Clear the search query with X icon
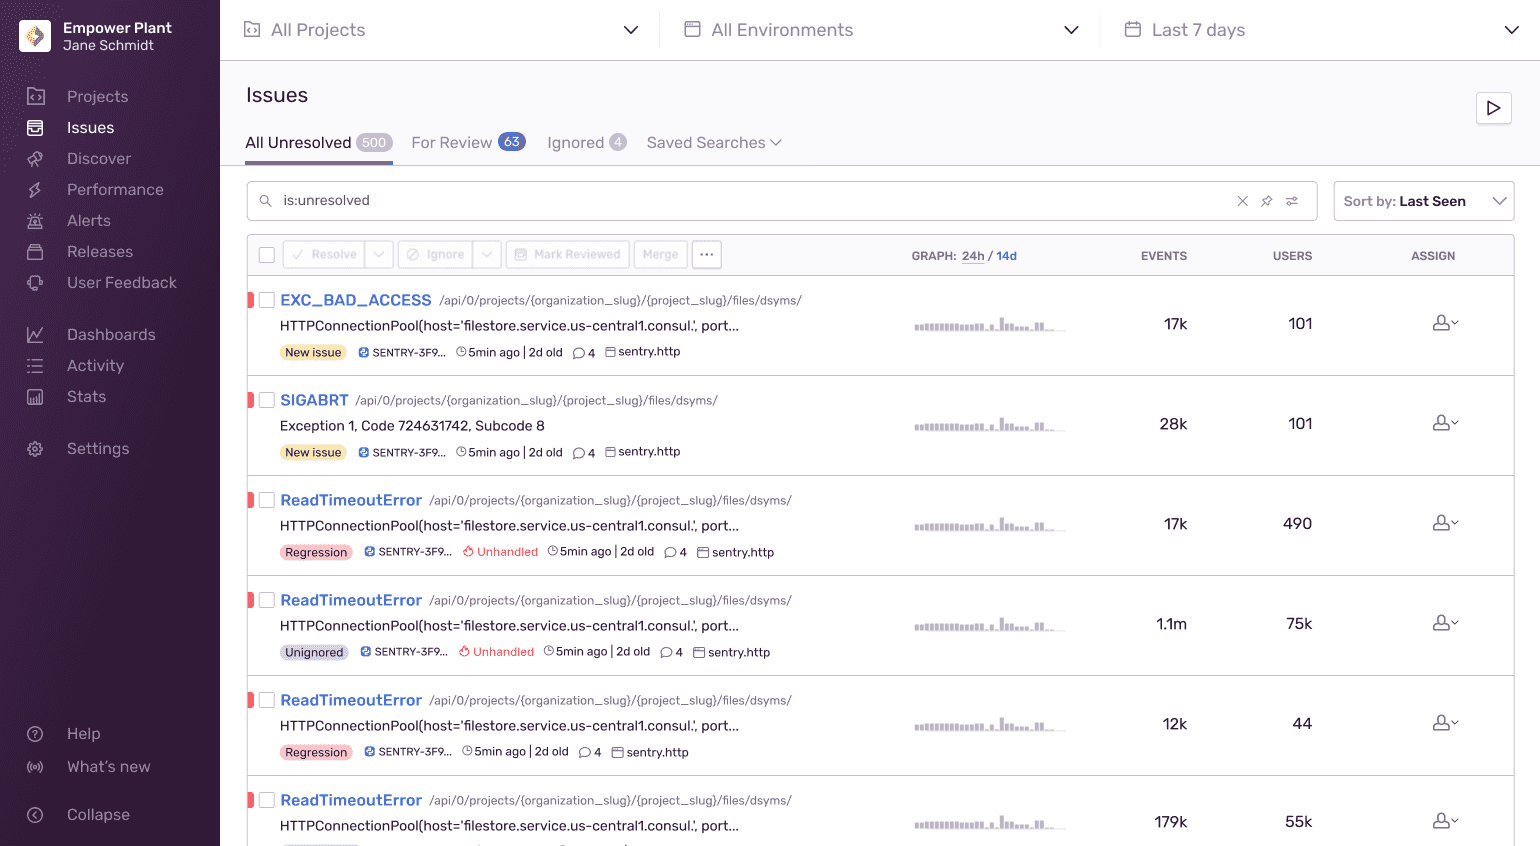The height and width of the screenshot is (846, 1540). (x=1242, y=201)
